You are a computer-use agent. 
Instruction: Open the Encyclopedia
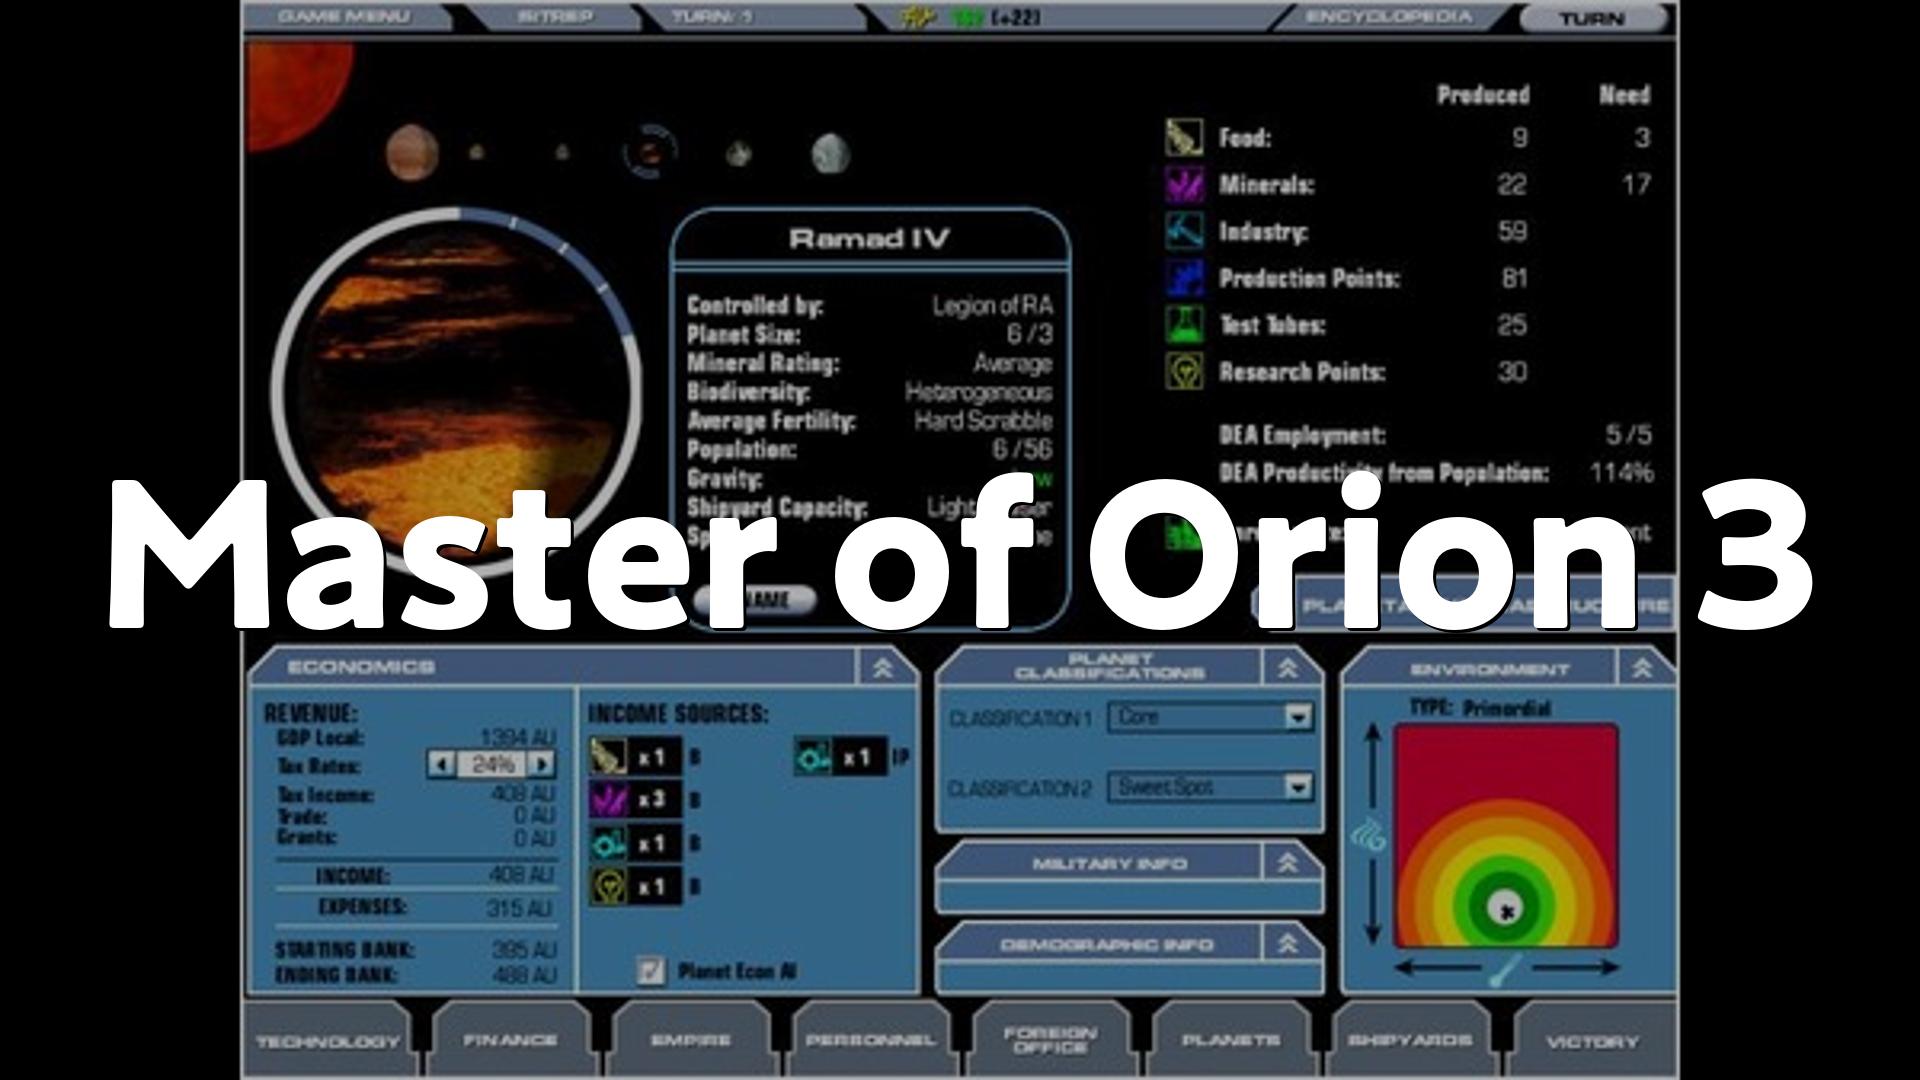tap(1388, 17)
